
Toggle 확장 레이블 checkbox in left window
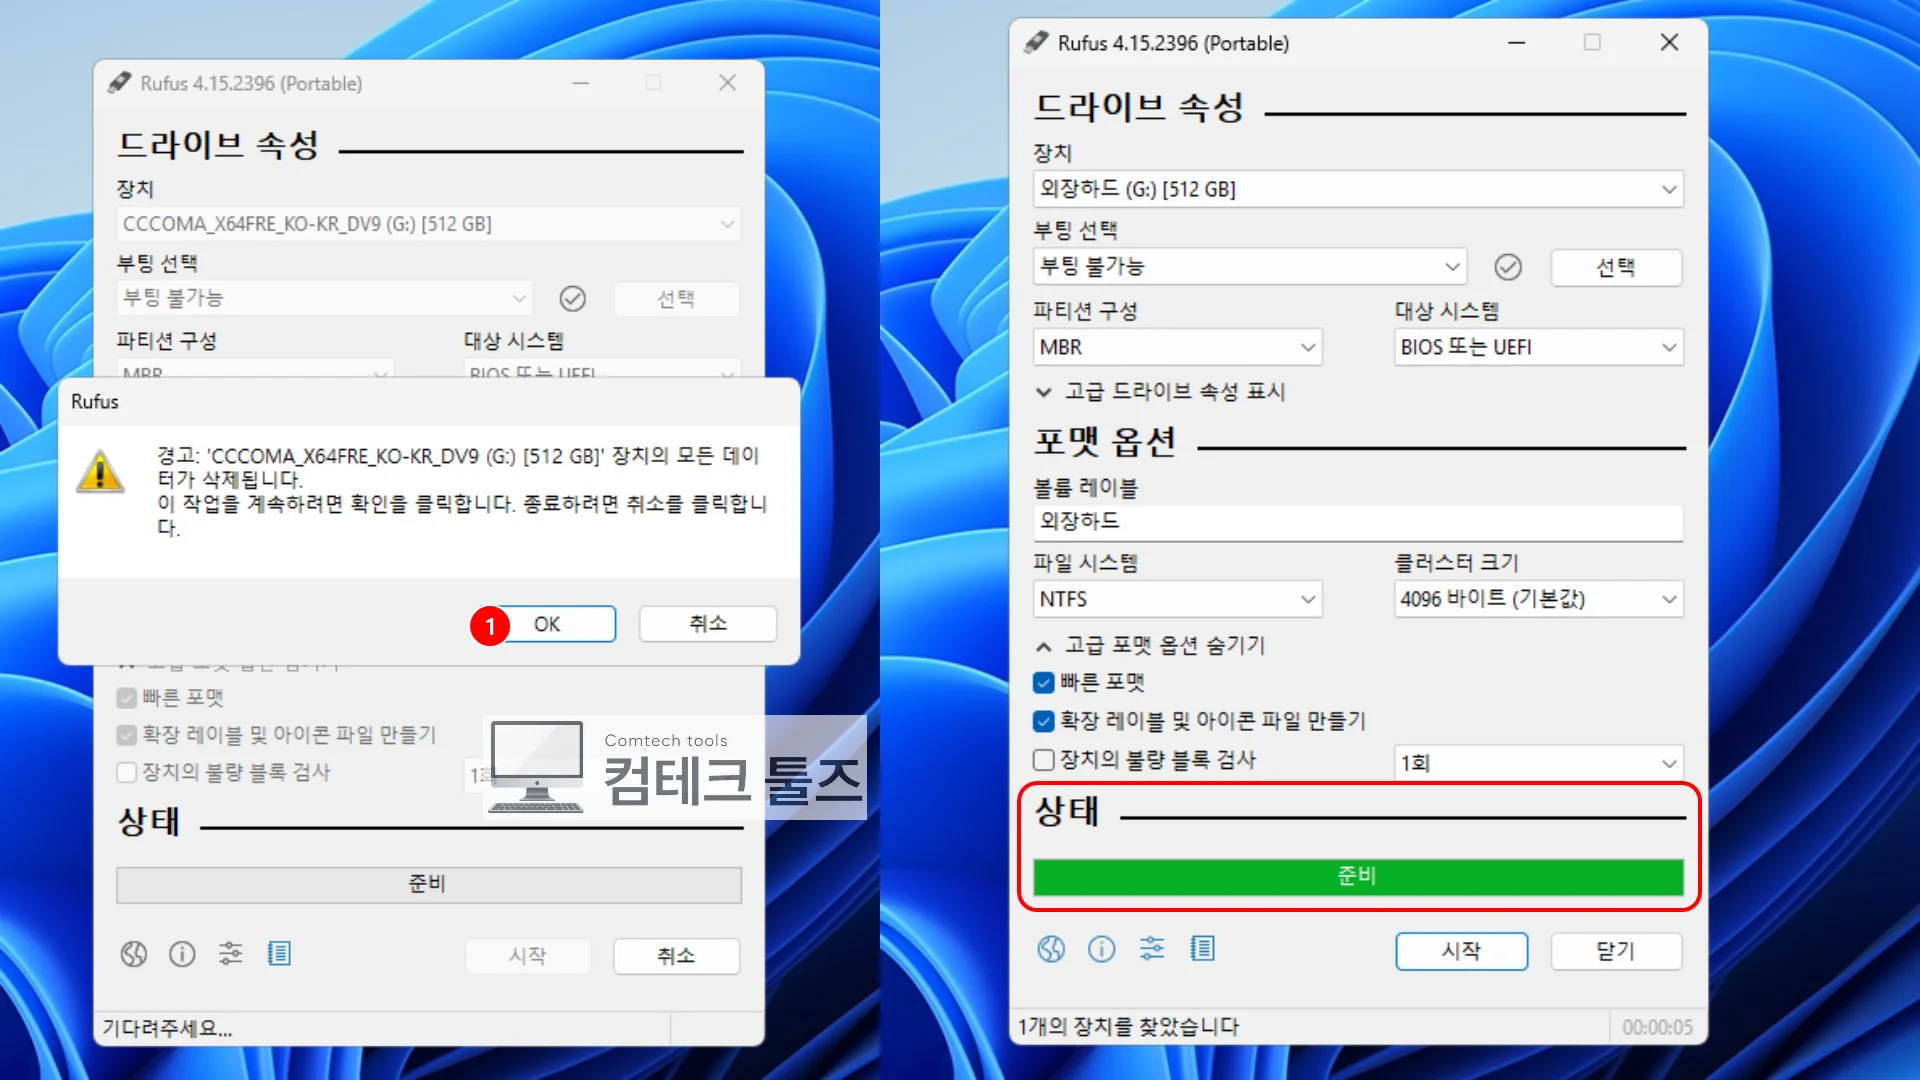(126, 735)
